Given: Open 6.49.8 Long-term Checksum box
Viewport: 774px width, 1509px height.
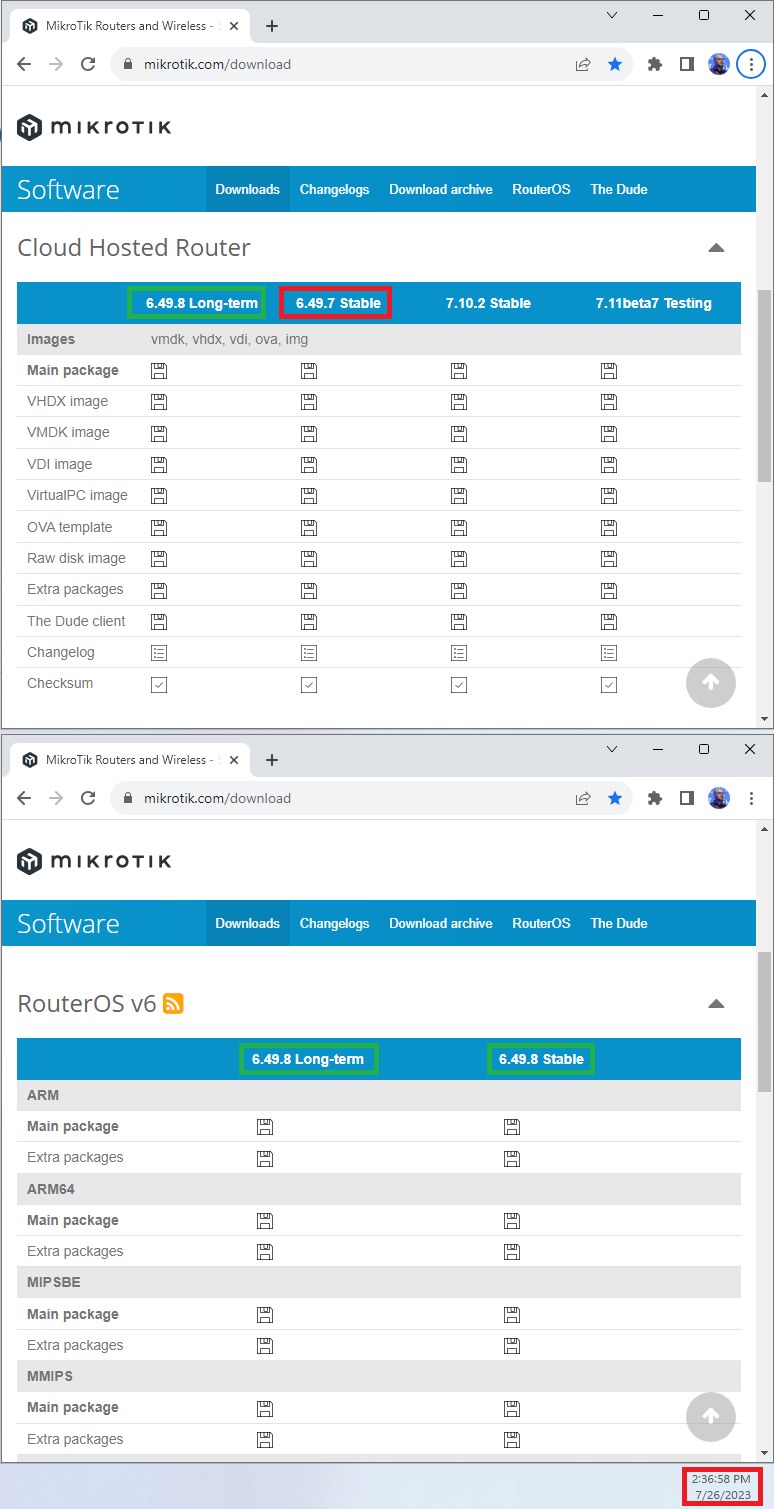Looking at the screenshot, I should (x=158, y=685).
